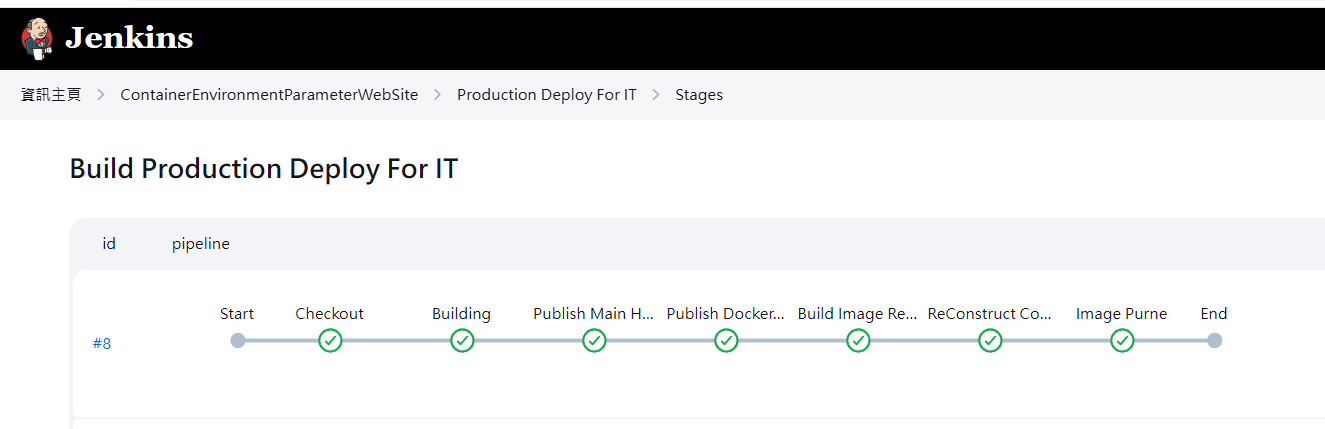The image size is (1325, 429).
Task: Select the Build Image Re... stage checkmark
Action: tap(858, 341)
